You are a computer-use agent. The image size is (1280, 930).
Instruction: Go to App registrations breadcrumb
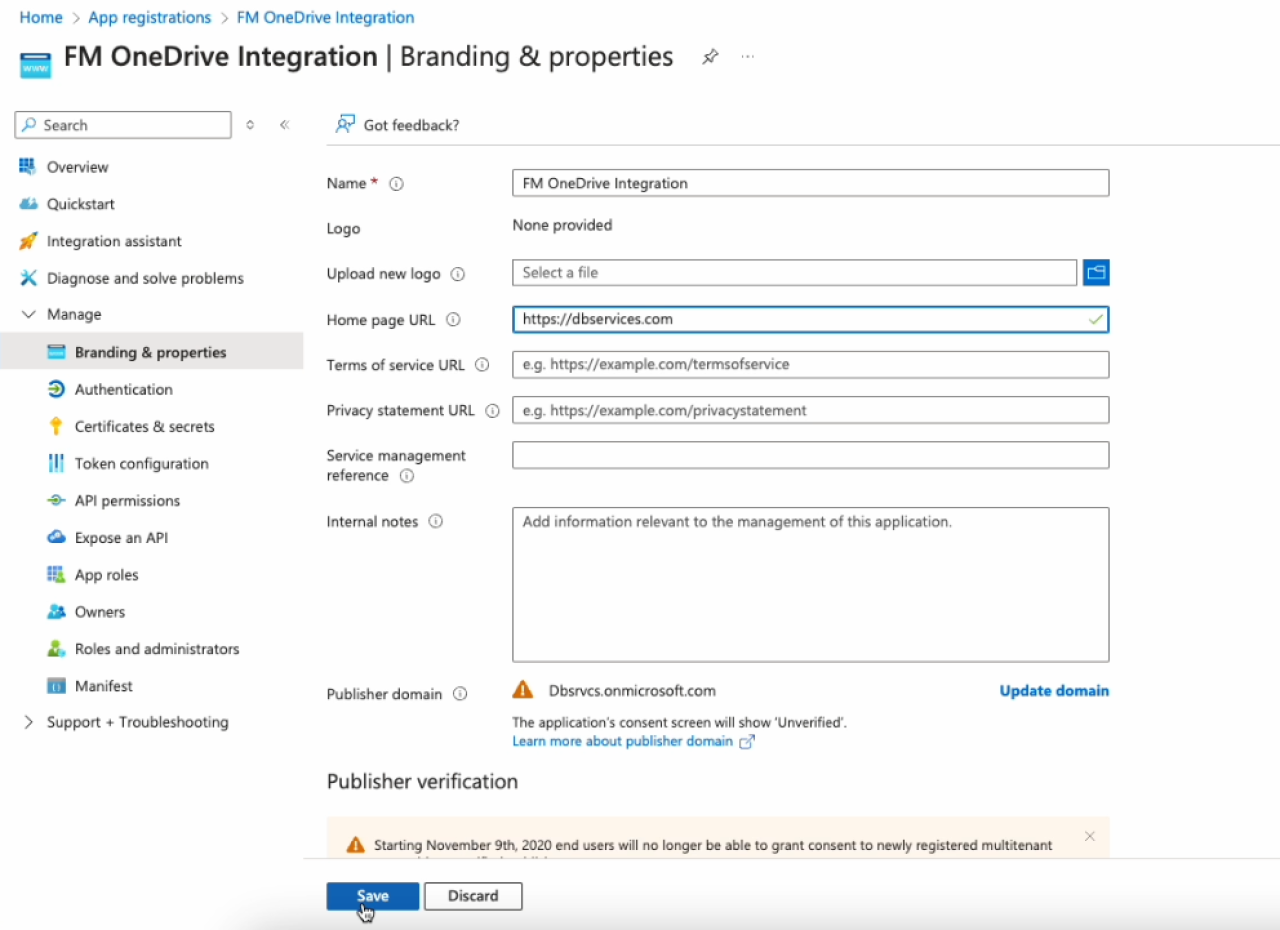(x=150, y=17)
